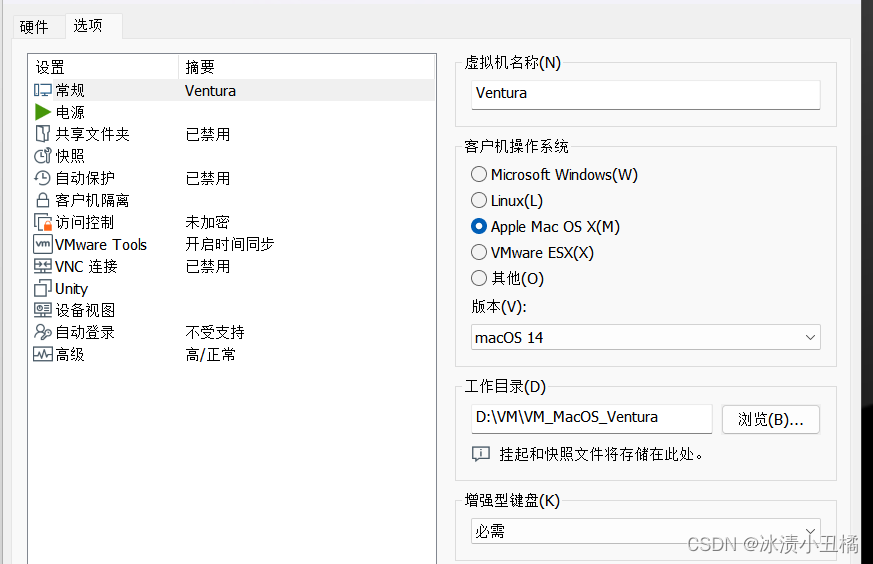Screen dimensions: 873x564
Task: Click the 设备视图 appliance view icon
Action: pos(43,310)
